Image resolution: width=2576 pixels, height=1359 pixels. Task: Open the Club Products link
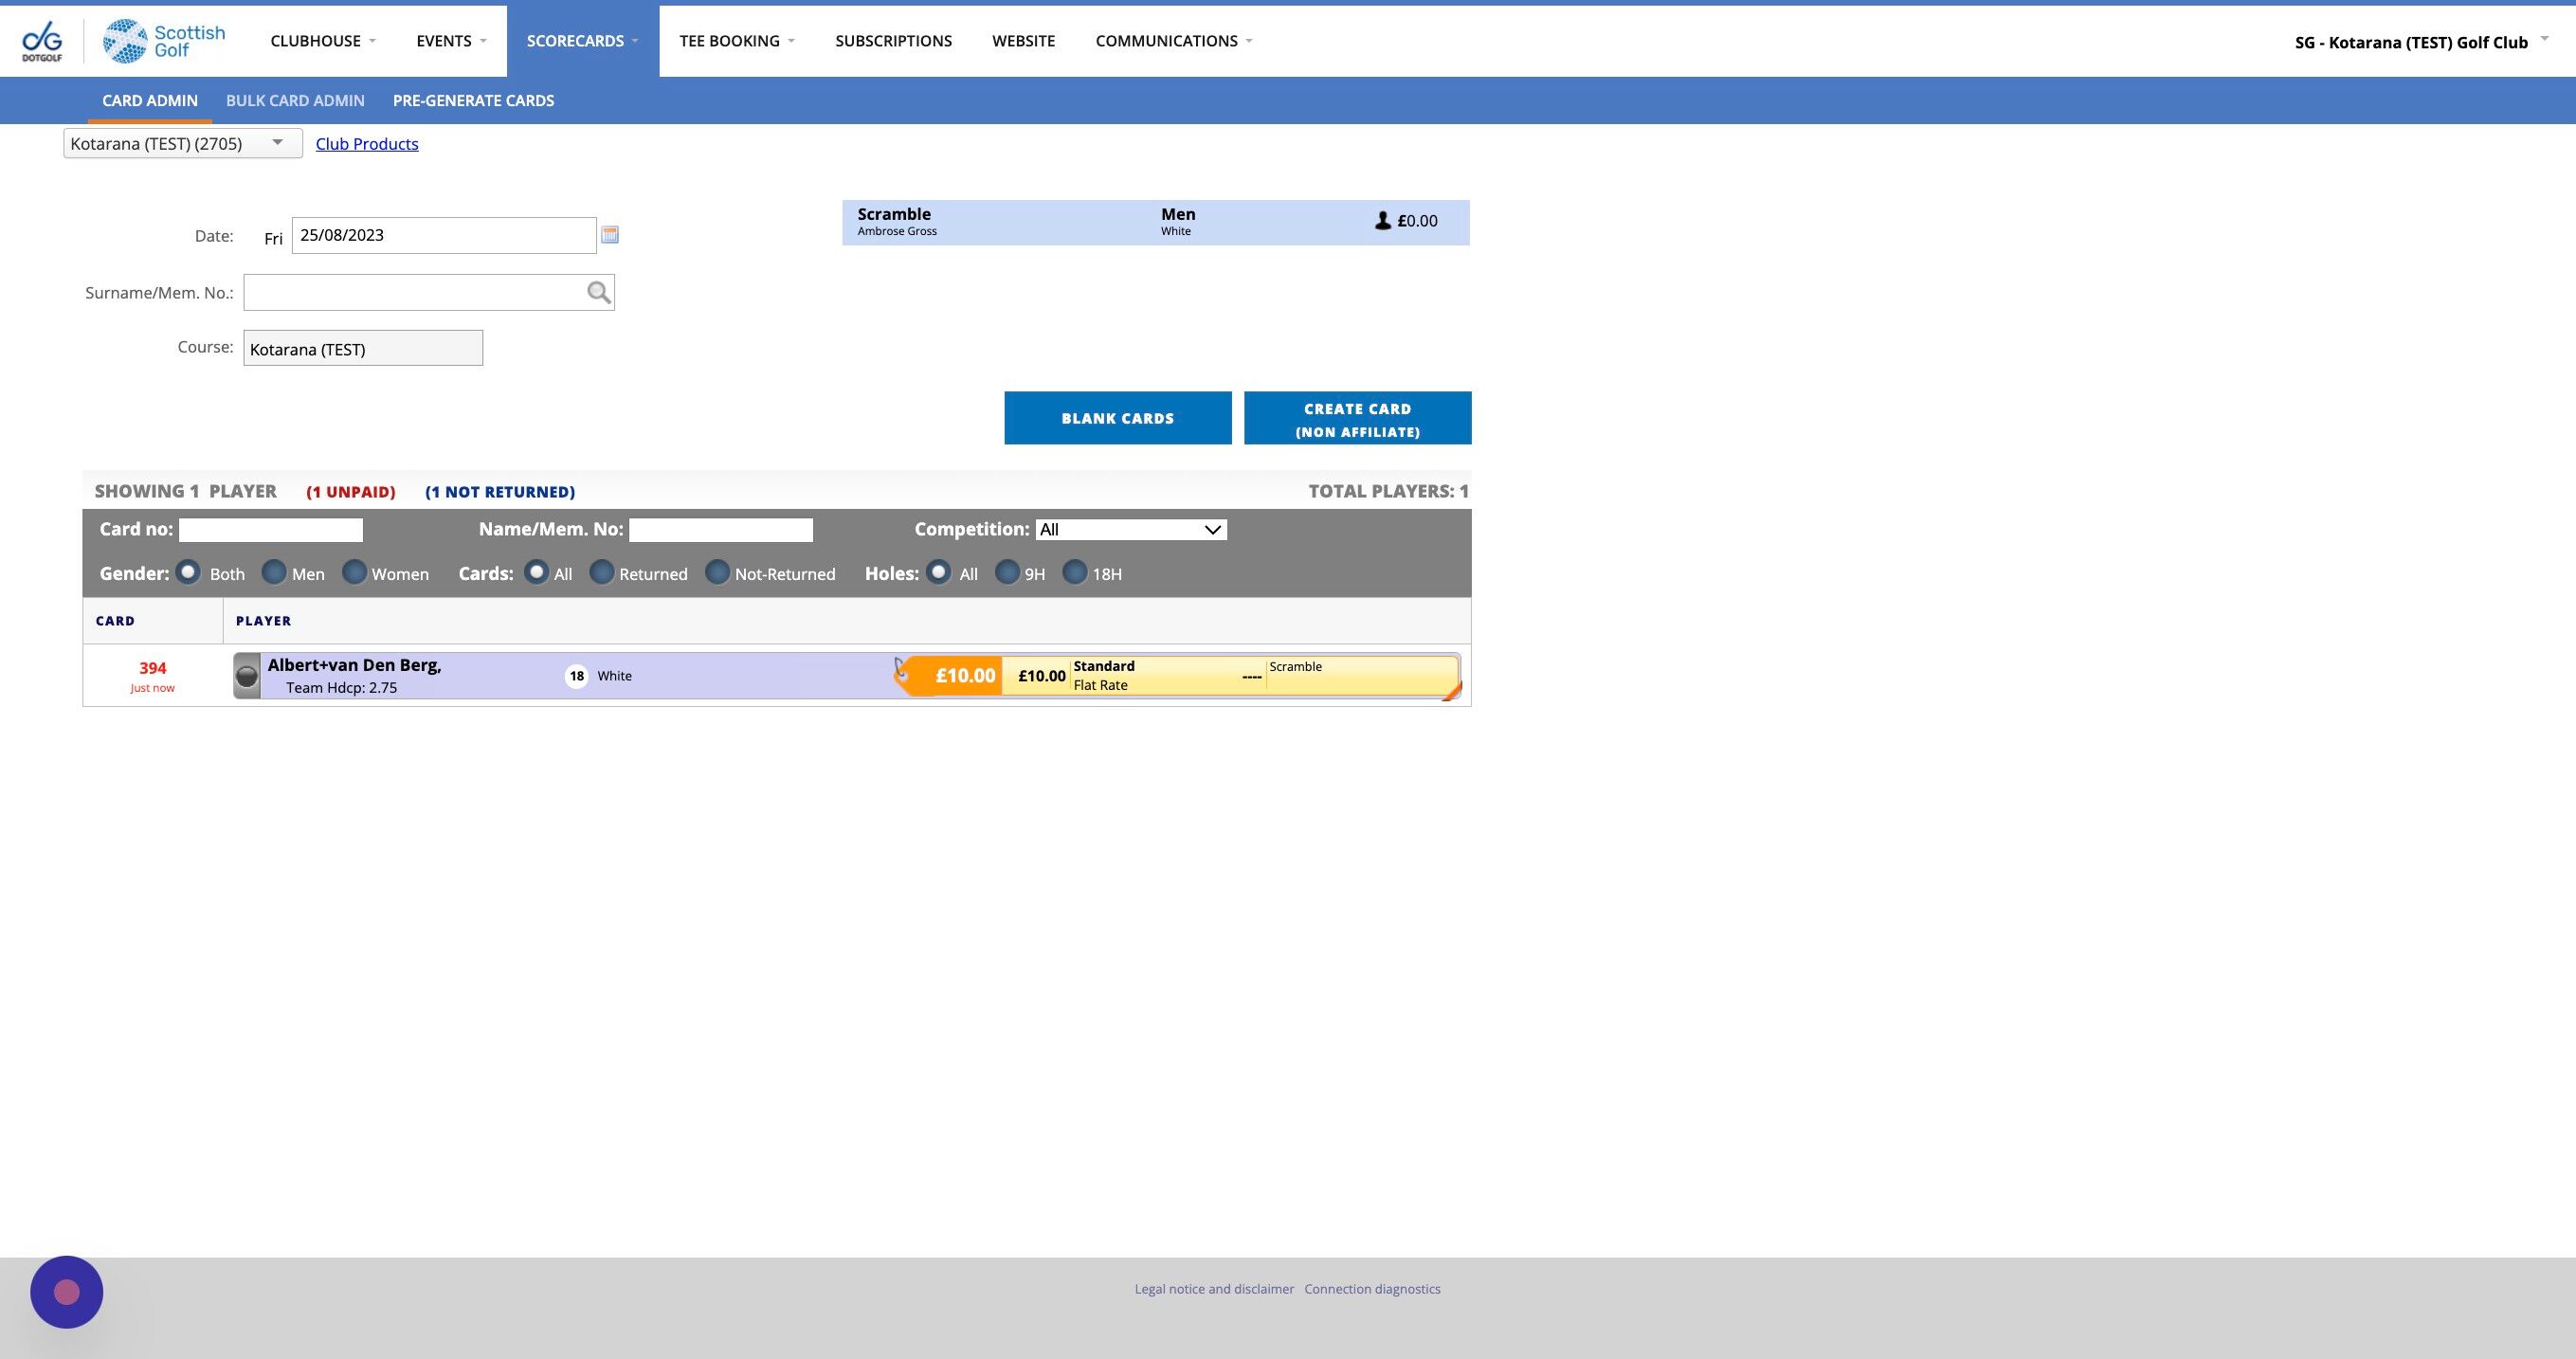(367, 144)
